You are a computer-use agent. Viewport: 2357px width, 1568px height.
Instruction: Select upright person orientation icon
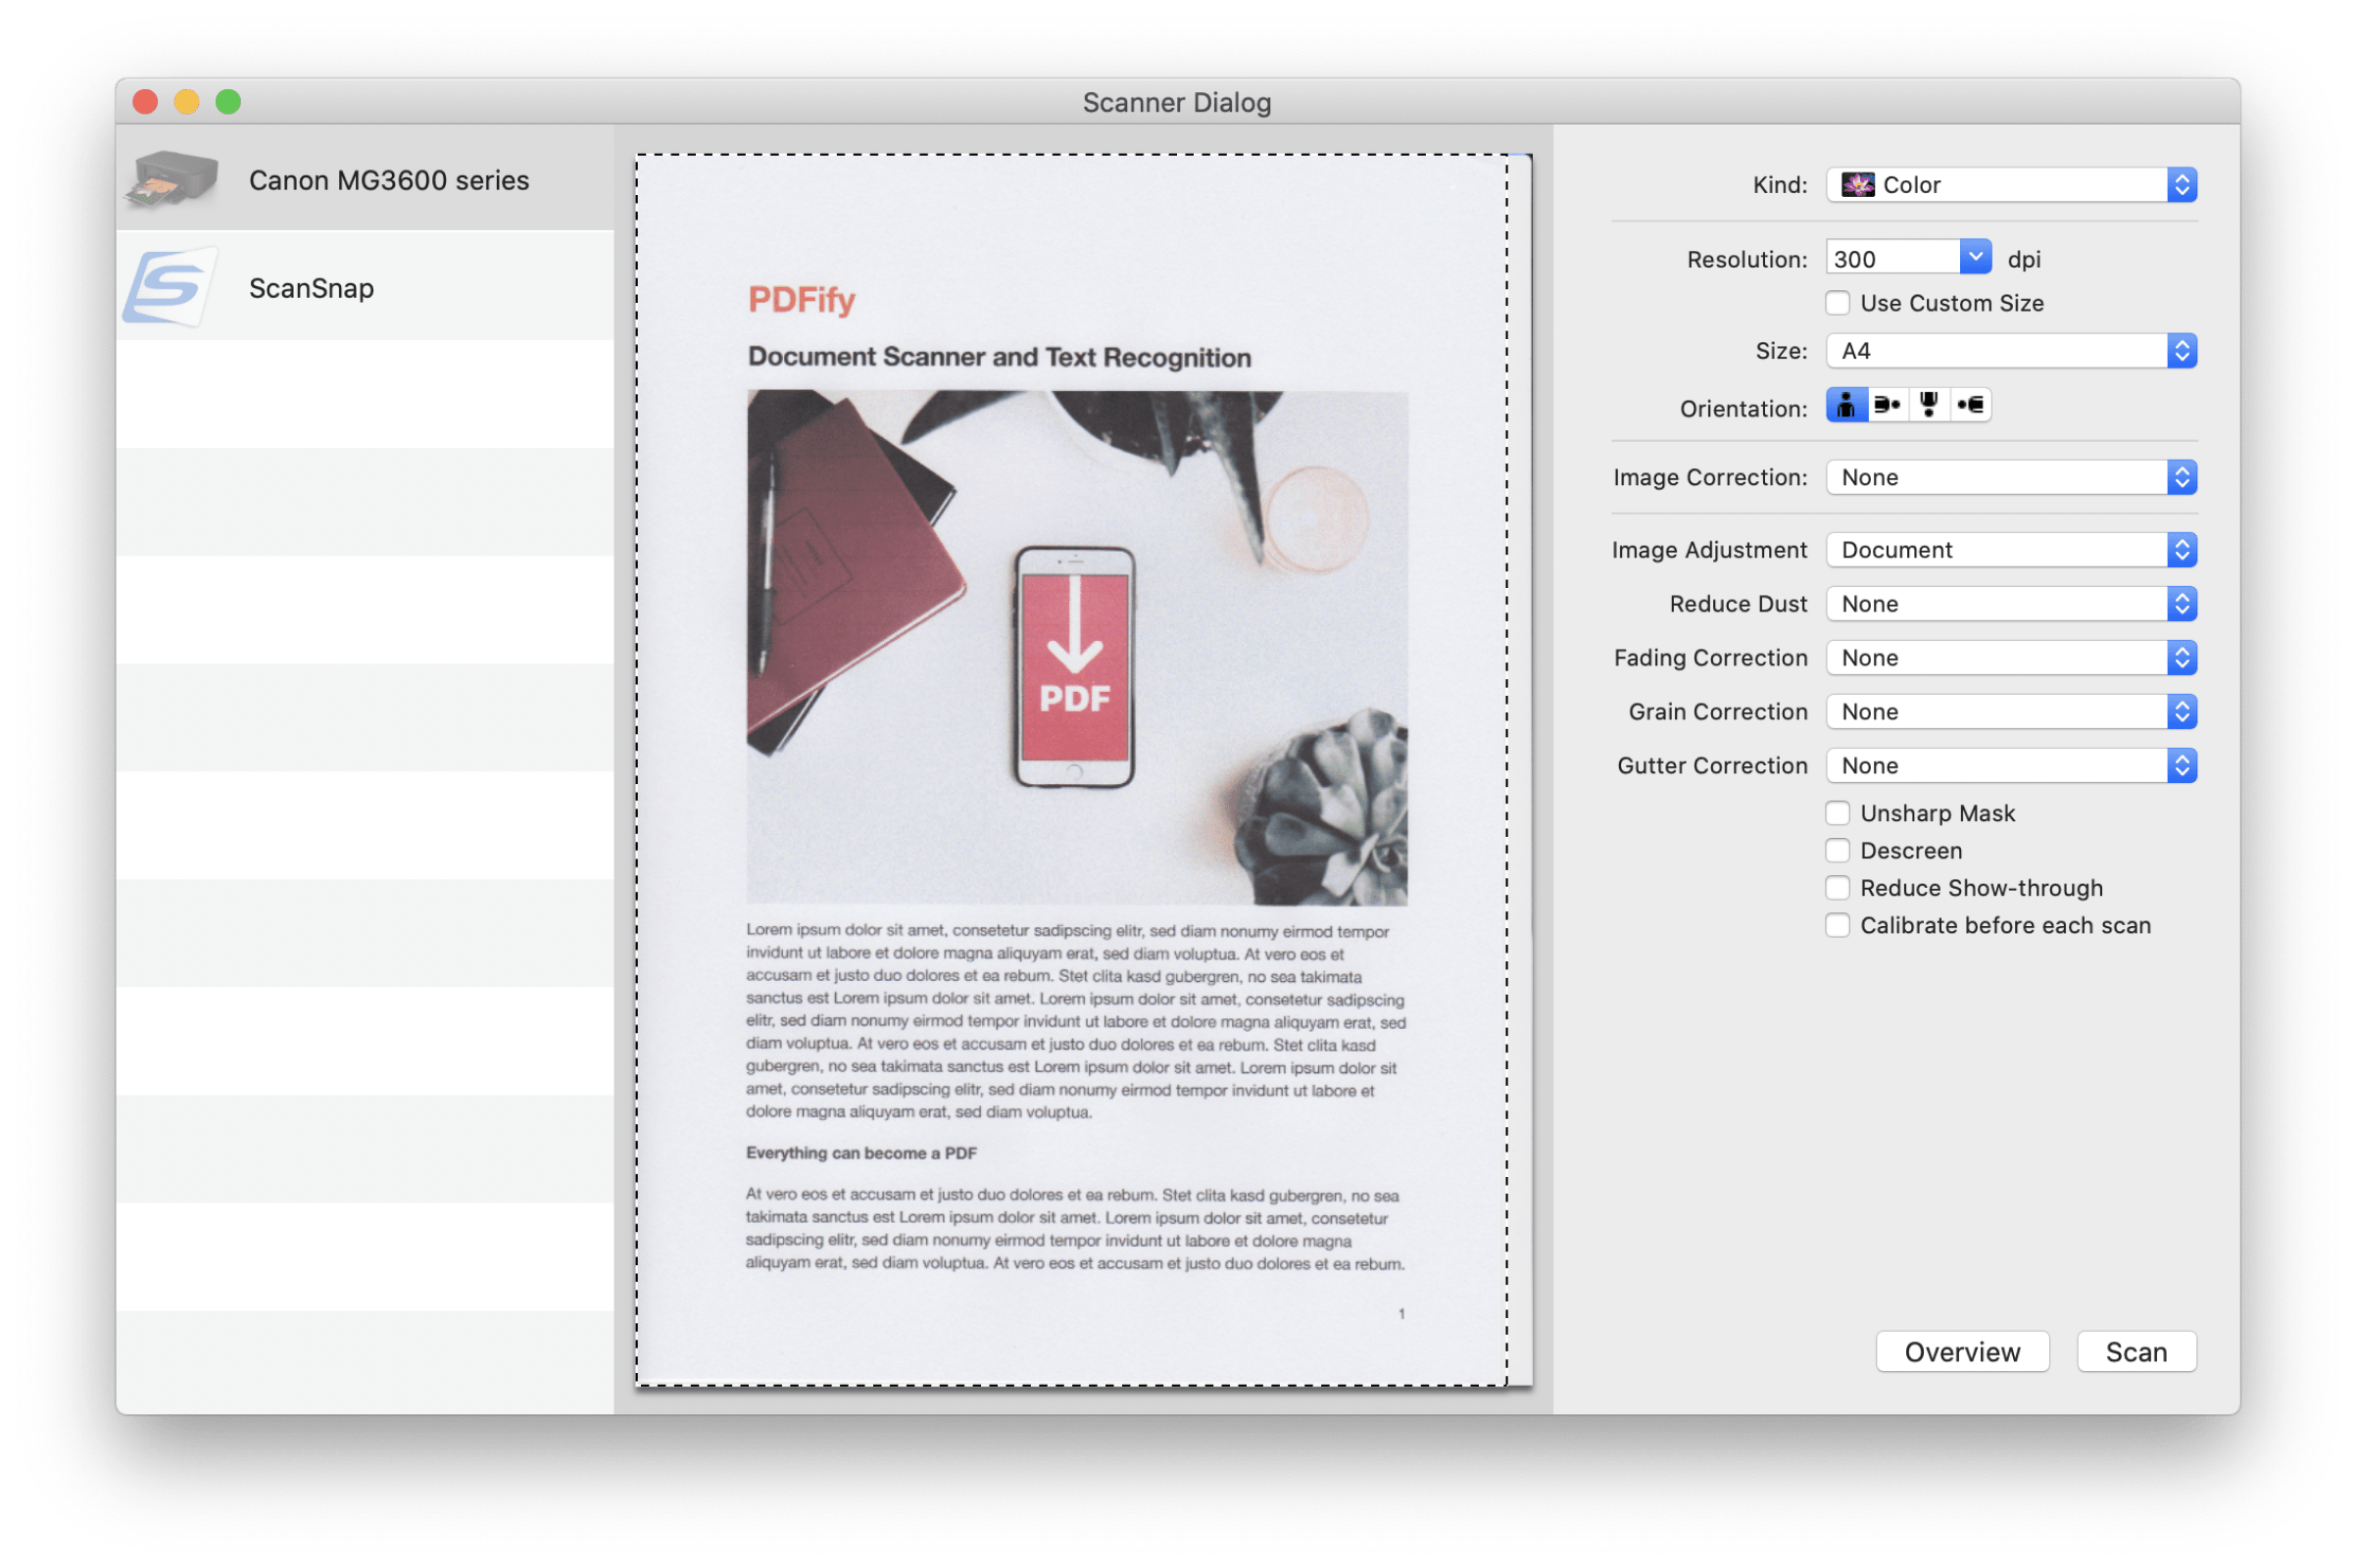(x=1846, y=405)
